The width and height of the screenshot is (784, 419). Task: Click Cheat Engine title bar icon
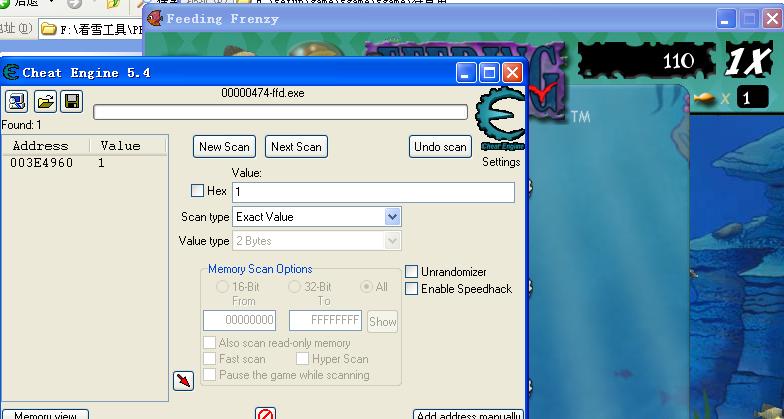pos(10,72)
